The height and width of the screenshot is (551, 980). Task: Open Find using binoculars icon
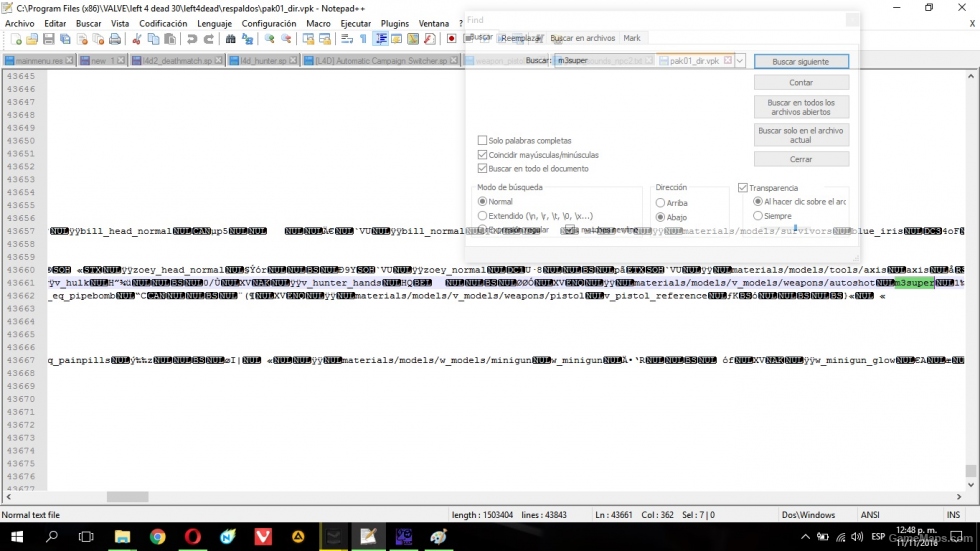231,39
